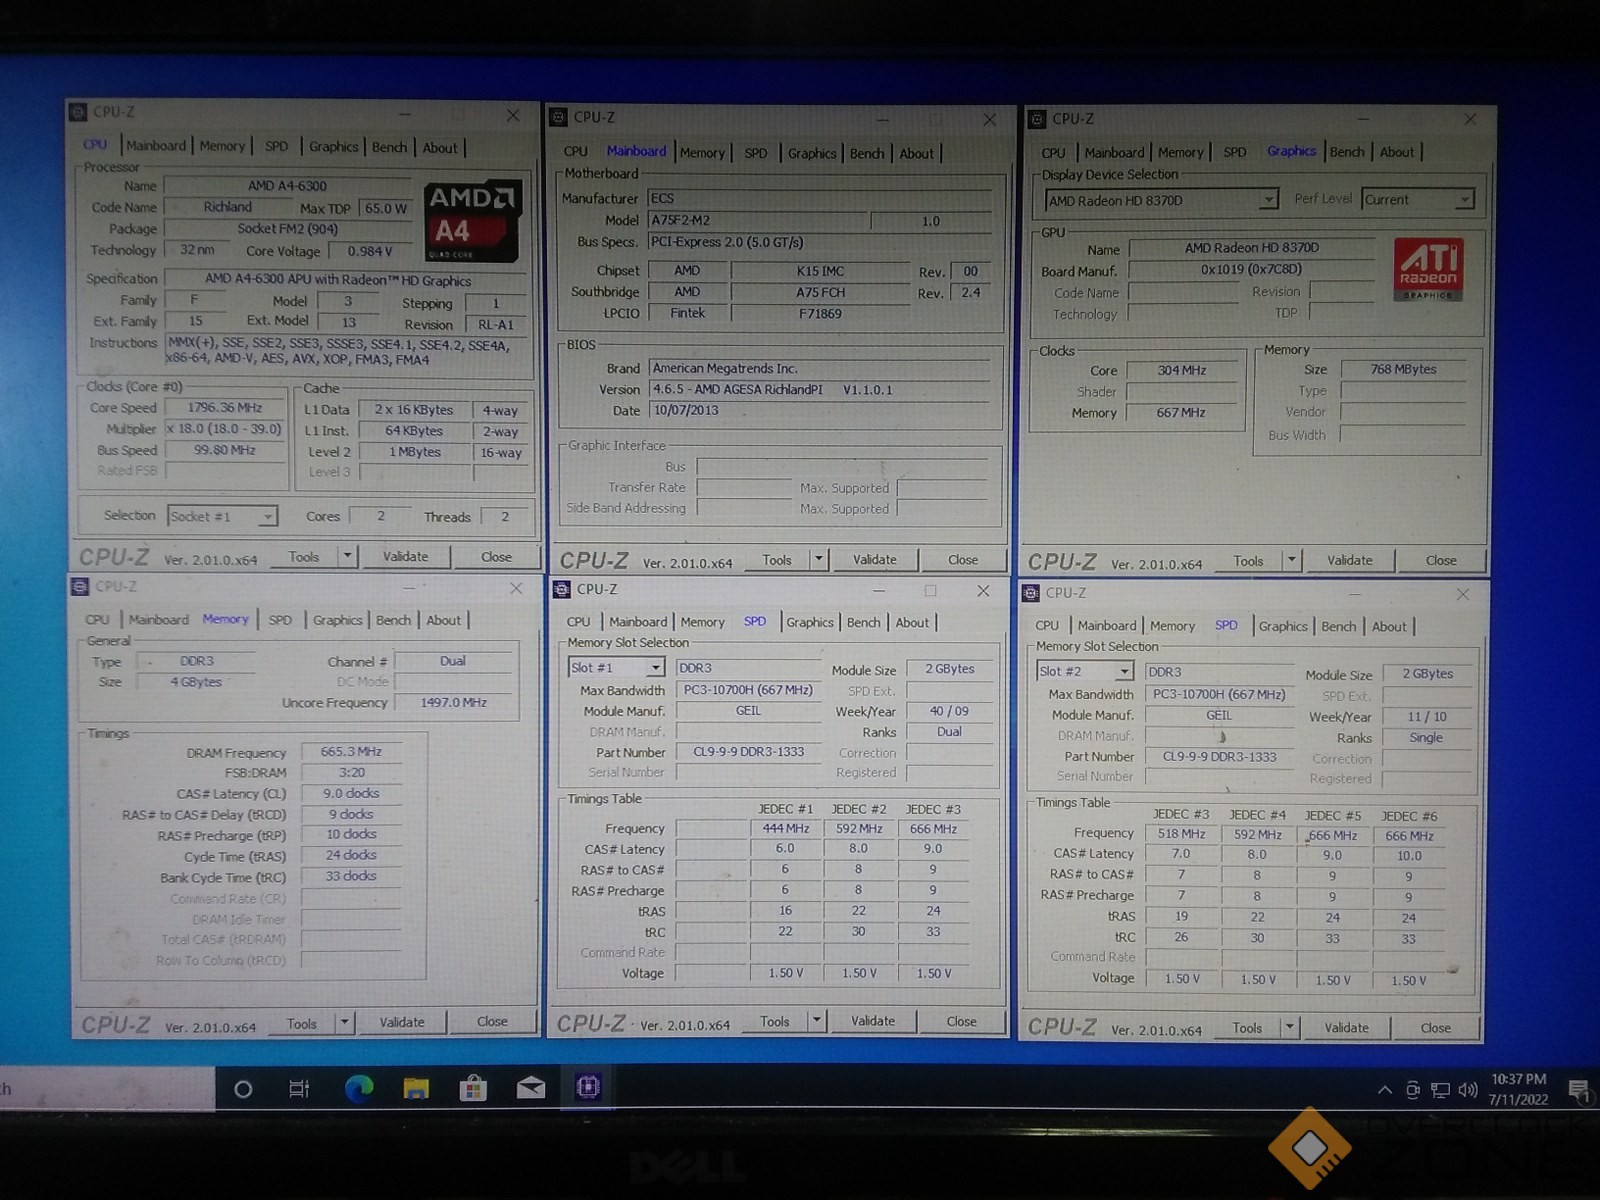This screenshot has height=1200, width=1600.
Task: Click Close button in Graphics window
Action: tap(1441, 560)
